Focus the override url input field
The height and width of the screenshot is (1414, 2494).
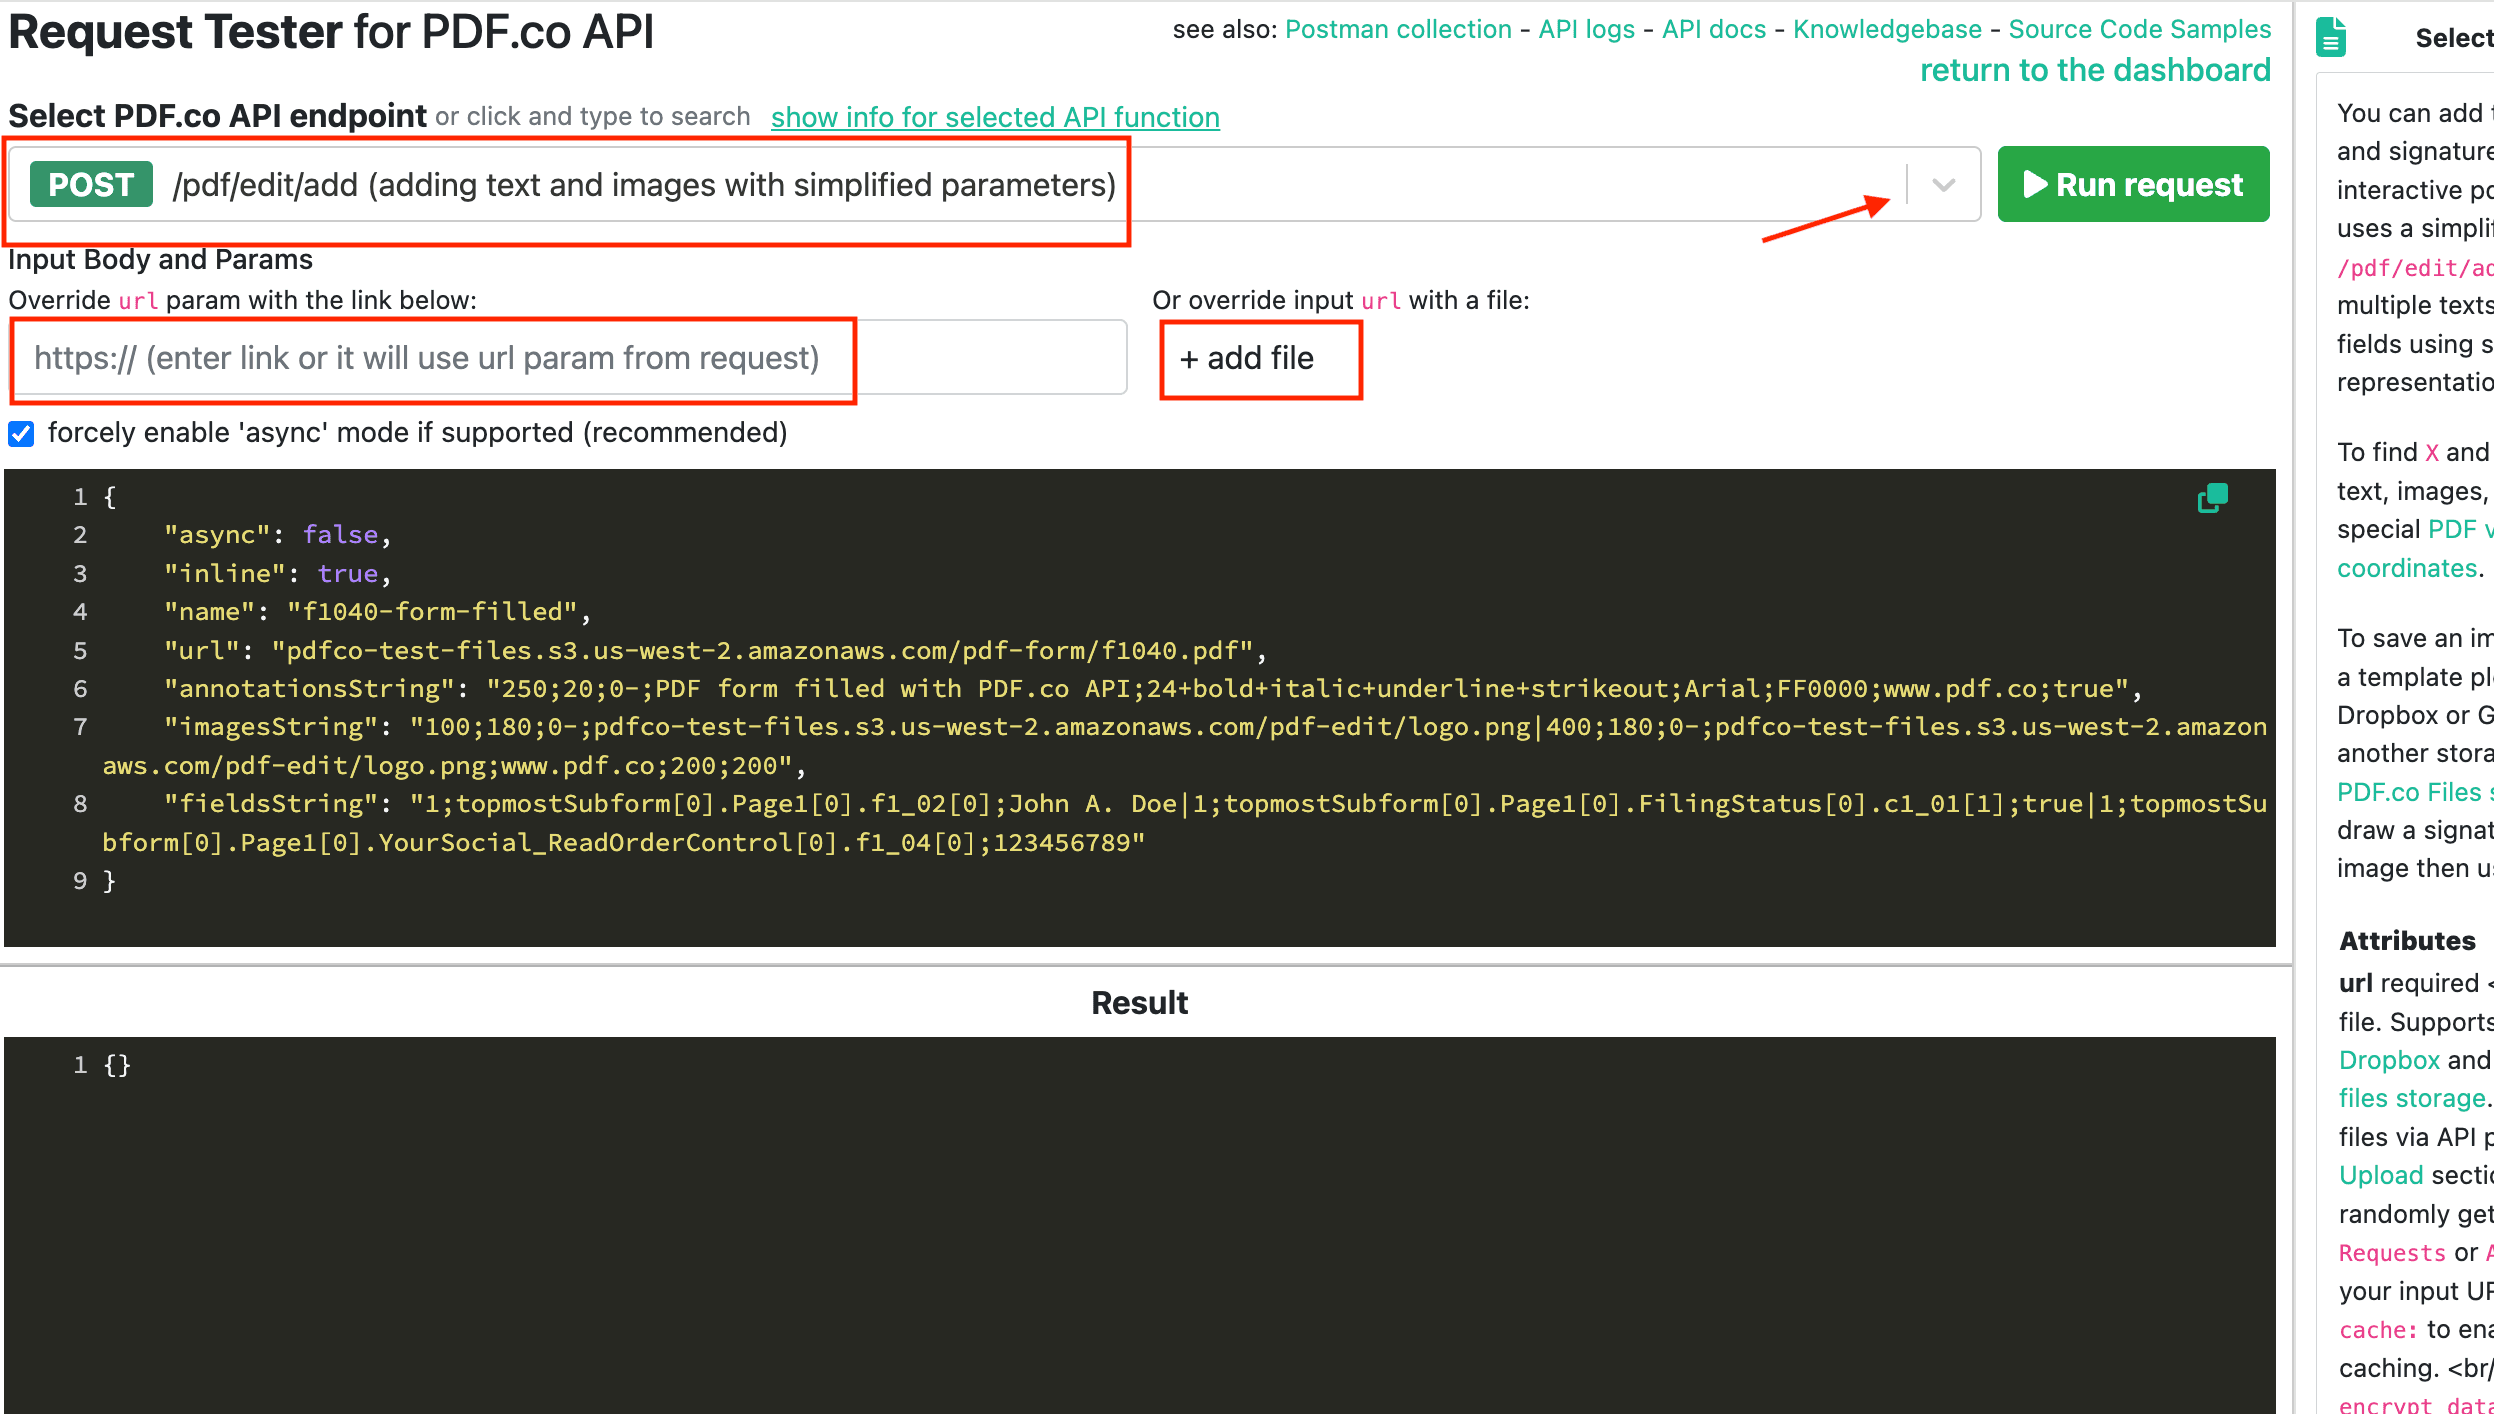click(x=568, y=358)
